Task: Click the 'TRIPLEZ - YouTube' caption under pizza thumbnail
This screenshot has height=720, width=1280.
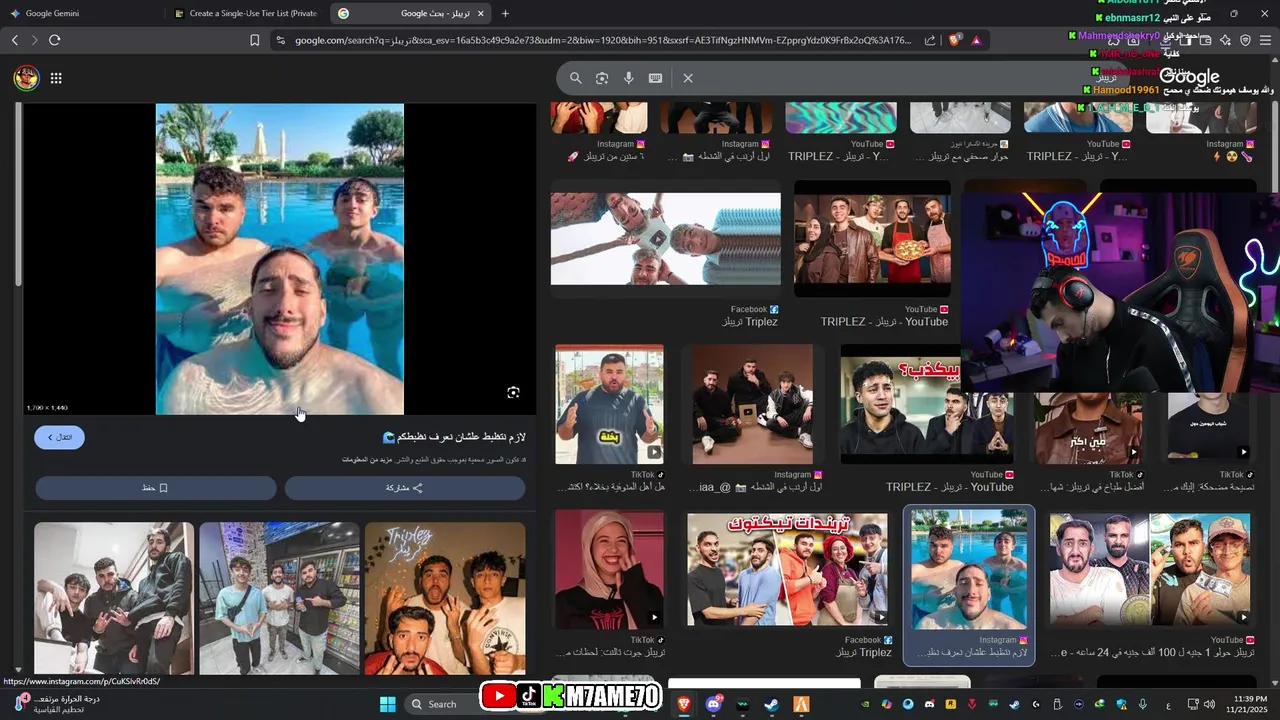Action: (884, 322)
